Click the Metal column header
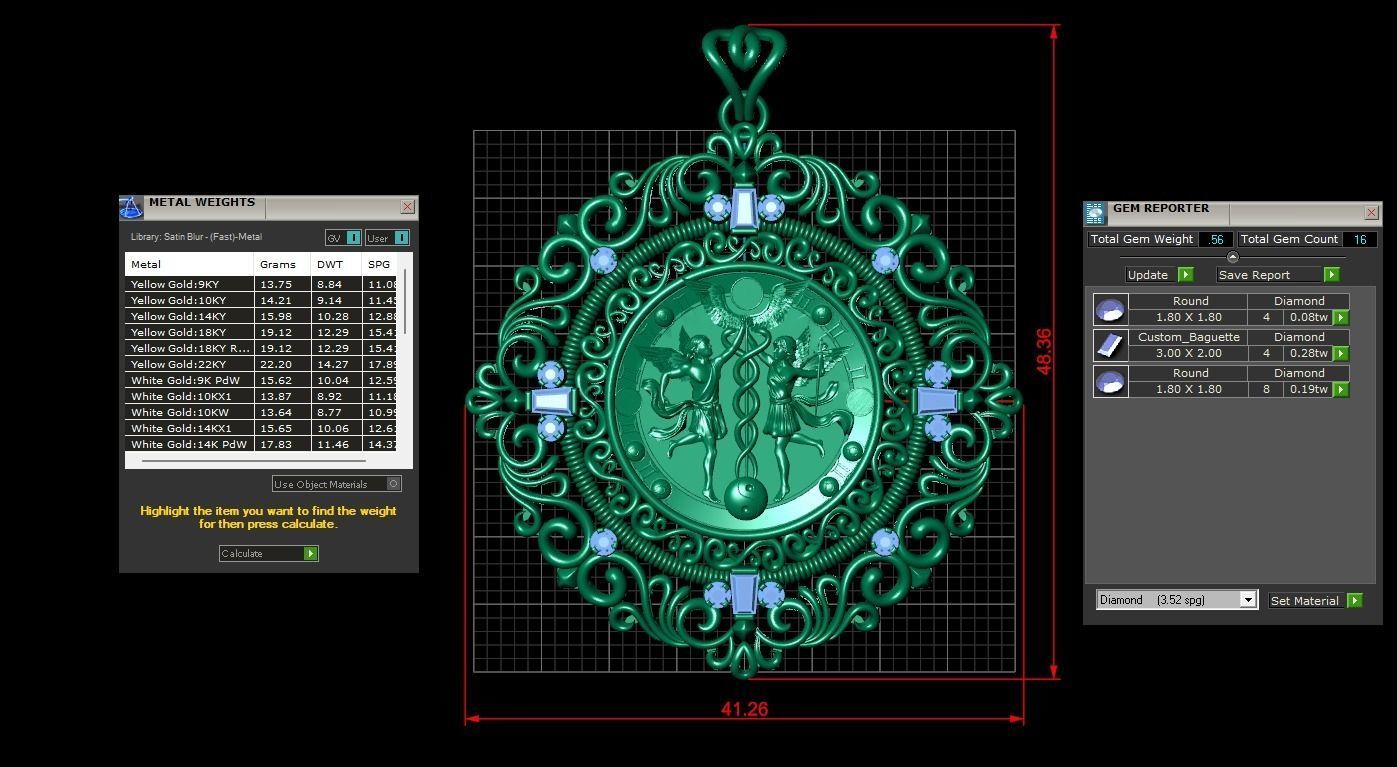Viewport: 1397px width, 767px height. (189, 264)
